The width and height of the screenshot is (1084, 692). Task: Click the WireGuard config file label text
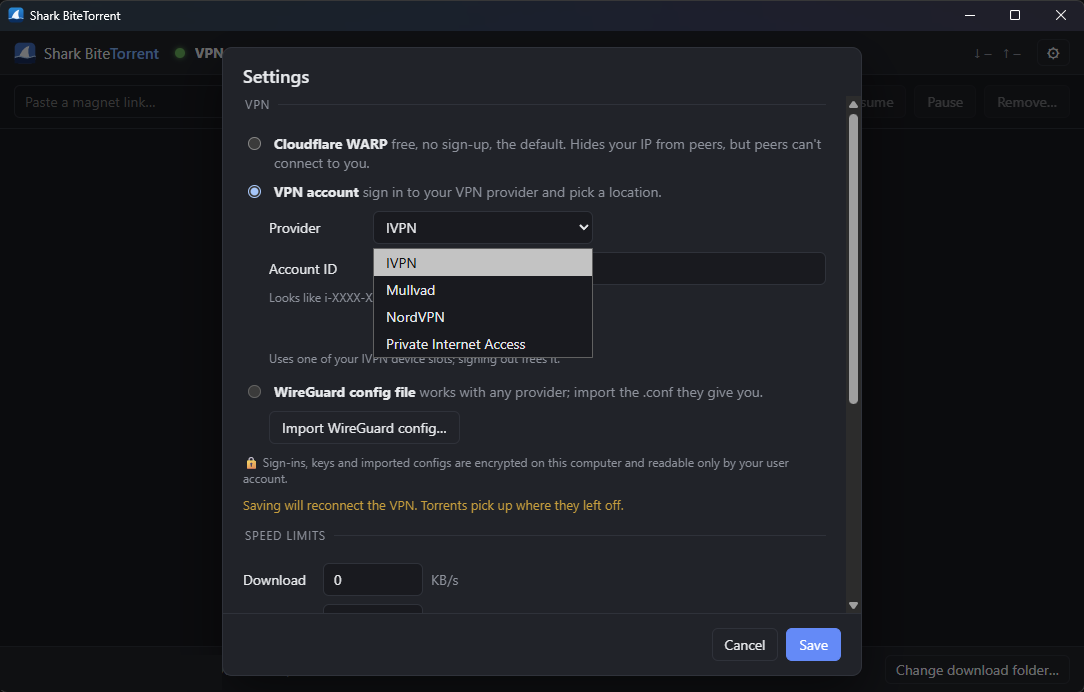pyautogui.click(x=344, y=392)
